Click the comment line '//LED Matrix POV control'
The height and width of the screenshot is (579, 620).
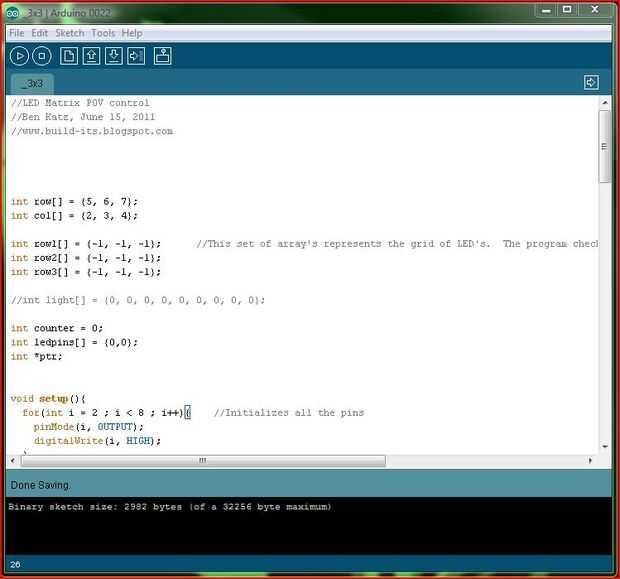(x=80, y=103)
